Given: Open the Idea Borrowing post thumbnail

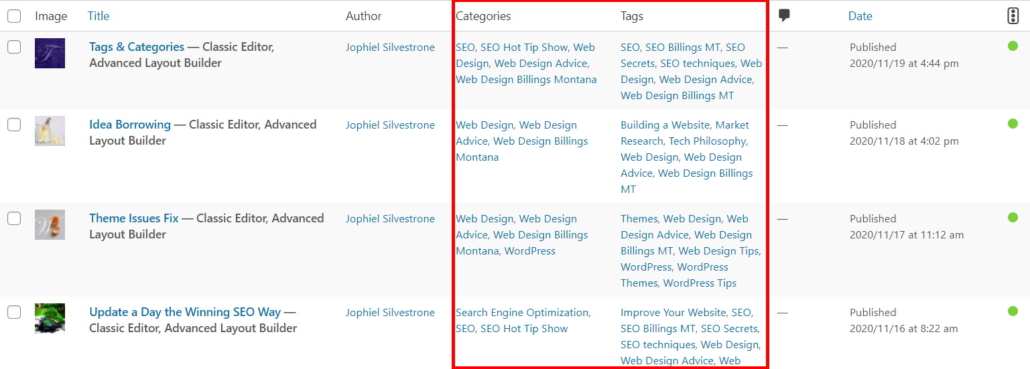Looking at the screenshot, I should tap(50, 131).
